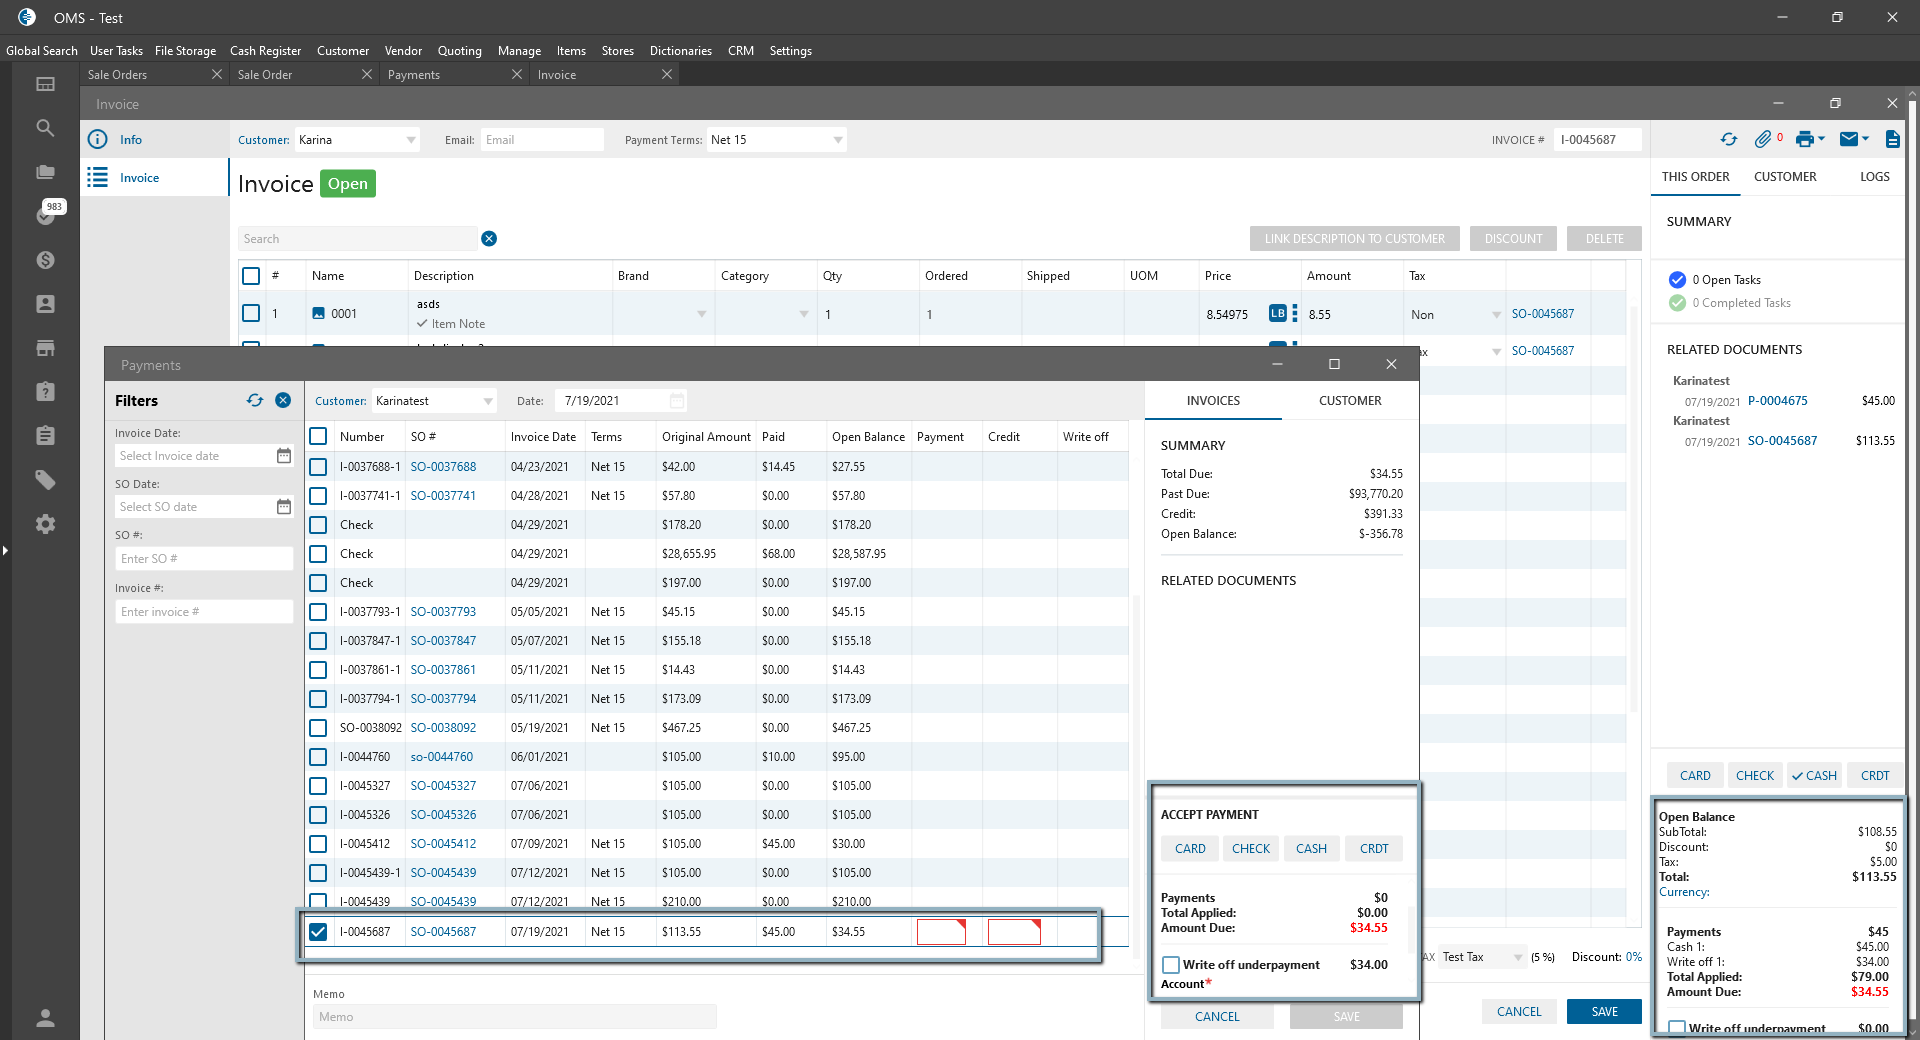Click the refresh icon in invoice toolbar
Viewport: 1920px width, 1040px height.
1728,140
